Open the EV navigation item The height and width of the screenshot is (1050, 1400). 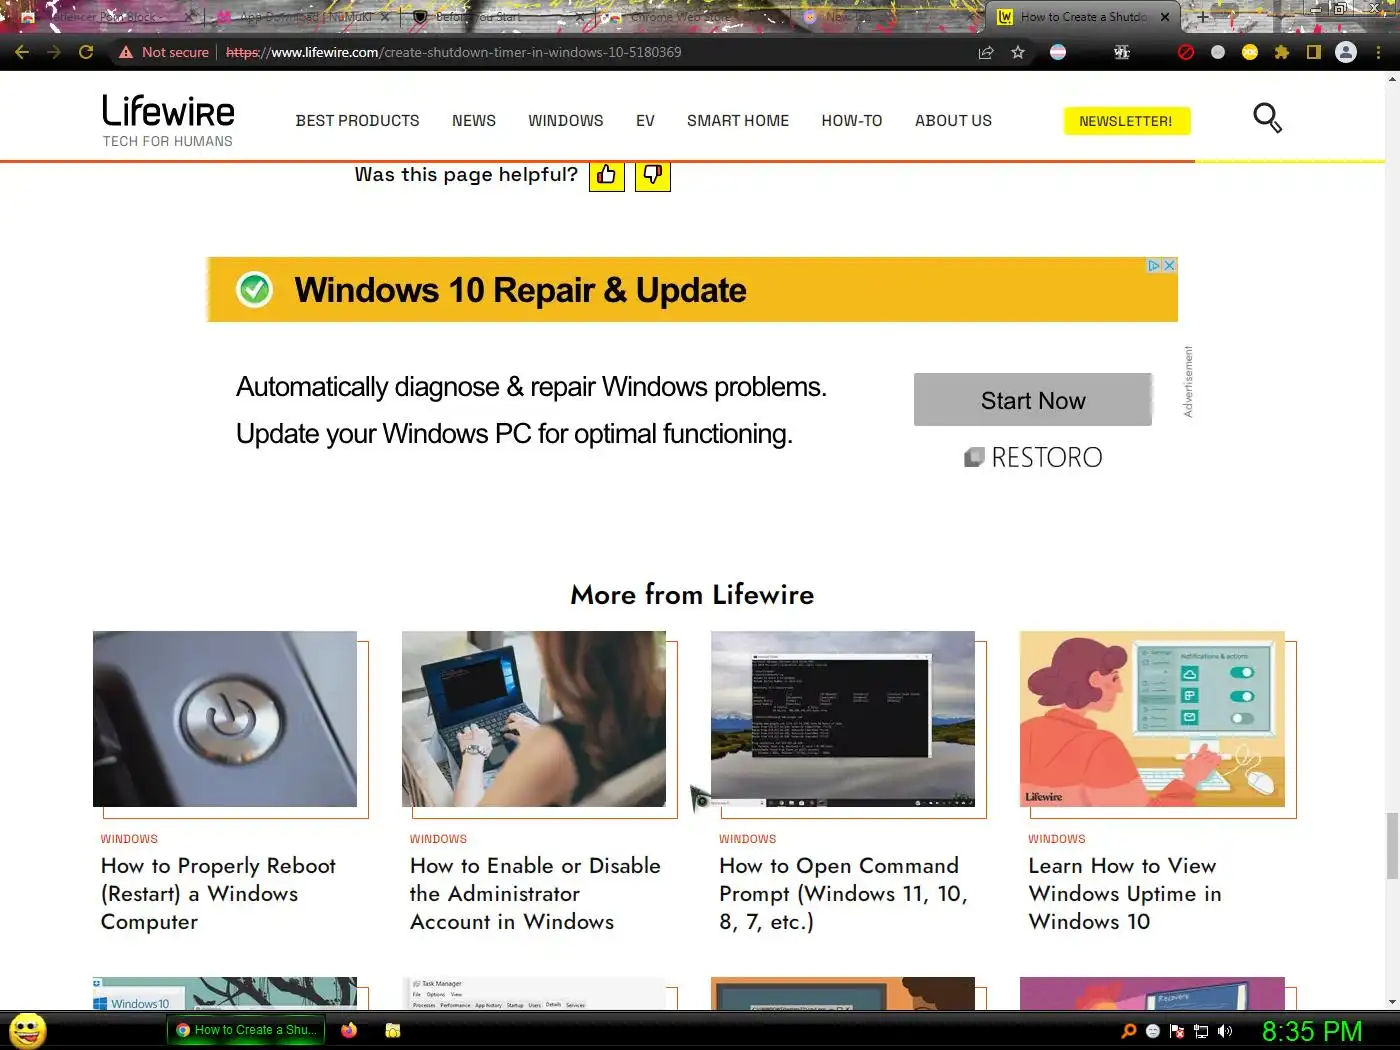click(x=645, y=121)
